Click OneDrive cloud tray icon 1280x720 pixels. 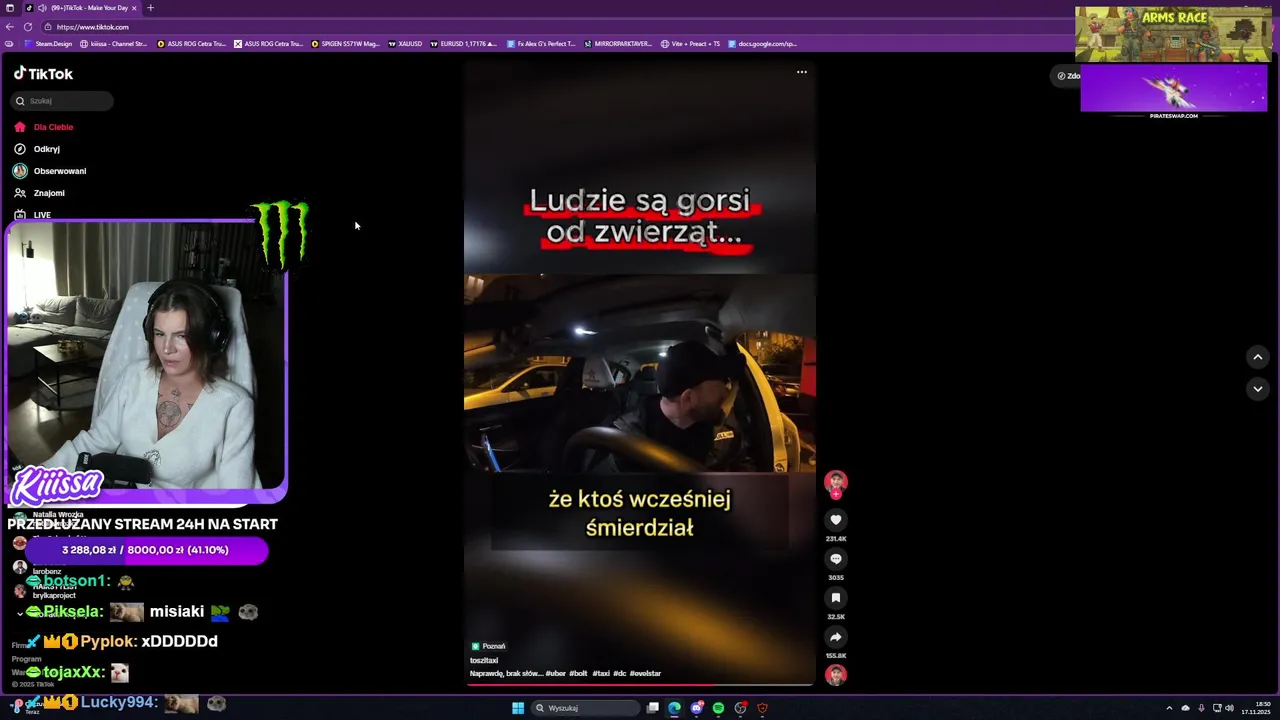[1185, 708]
